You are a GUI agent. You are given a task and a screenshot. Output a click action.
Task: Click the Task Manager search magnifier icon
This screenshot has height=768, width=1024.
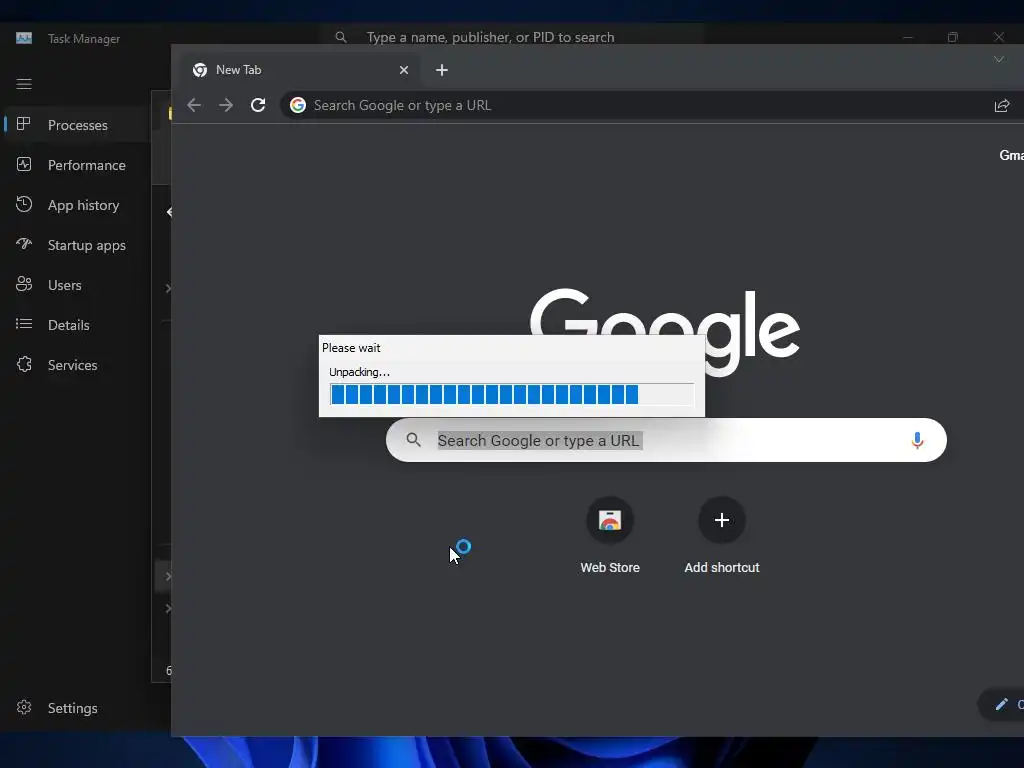[x=341, y=37]
